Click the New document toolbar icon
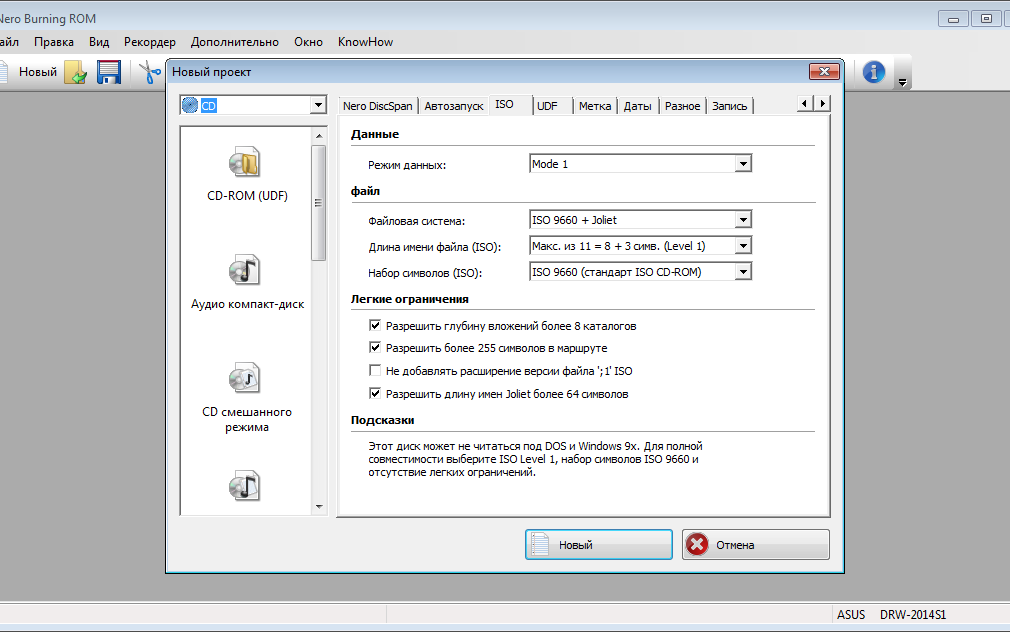 (x=3, y=72)
